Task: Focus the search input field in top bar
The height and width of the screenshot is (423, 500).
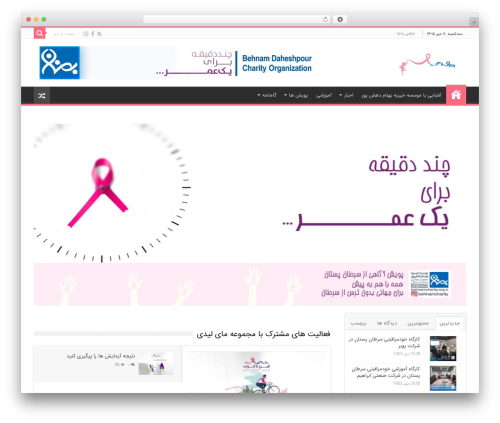Action: (x=64, y=34)
